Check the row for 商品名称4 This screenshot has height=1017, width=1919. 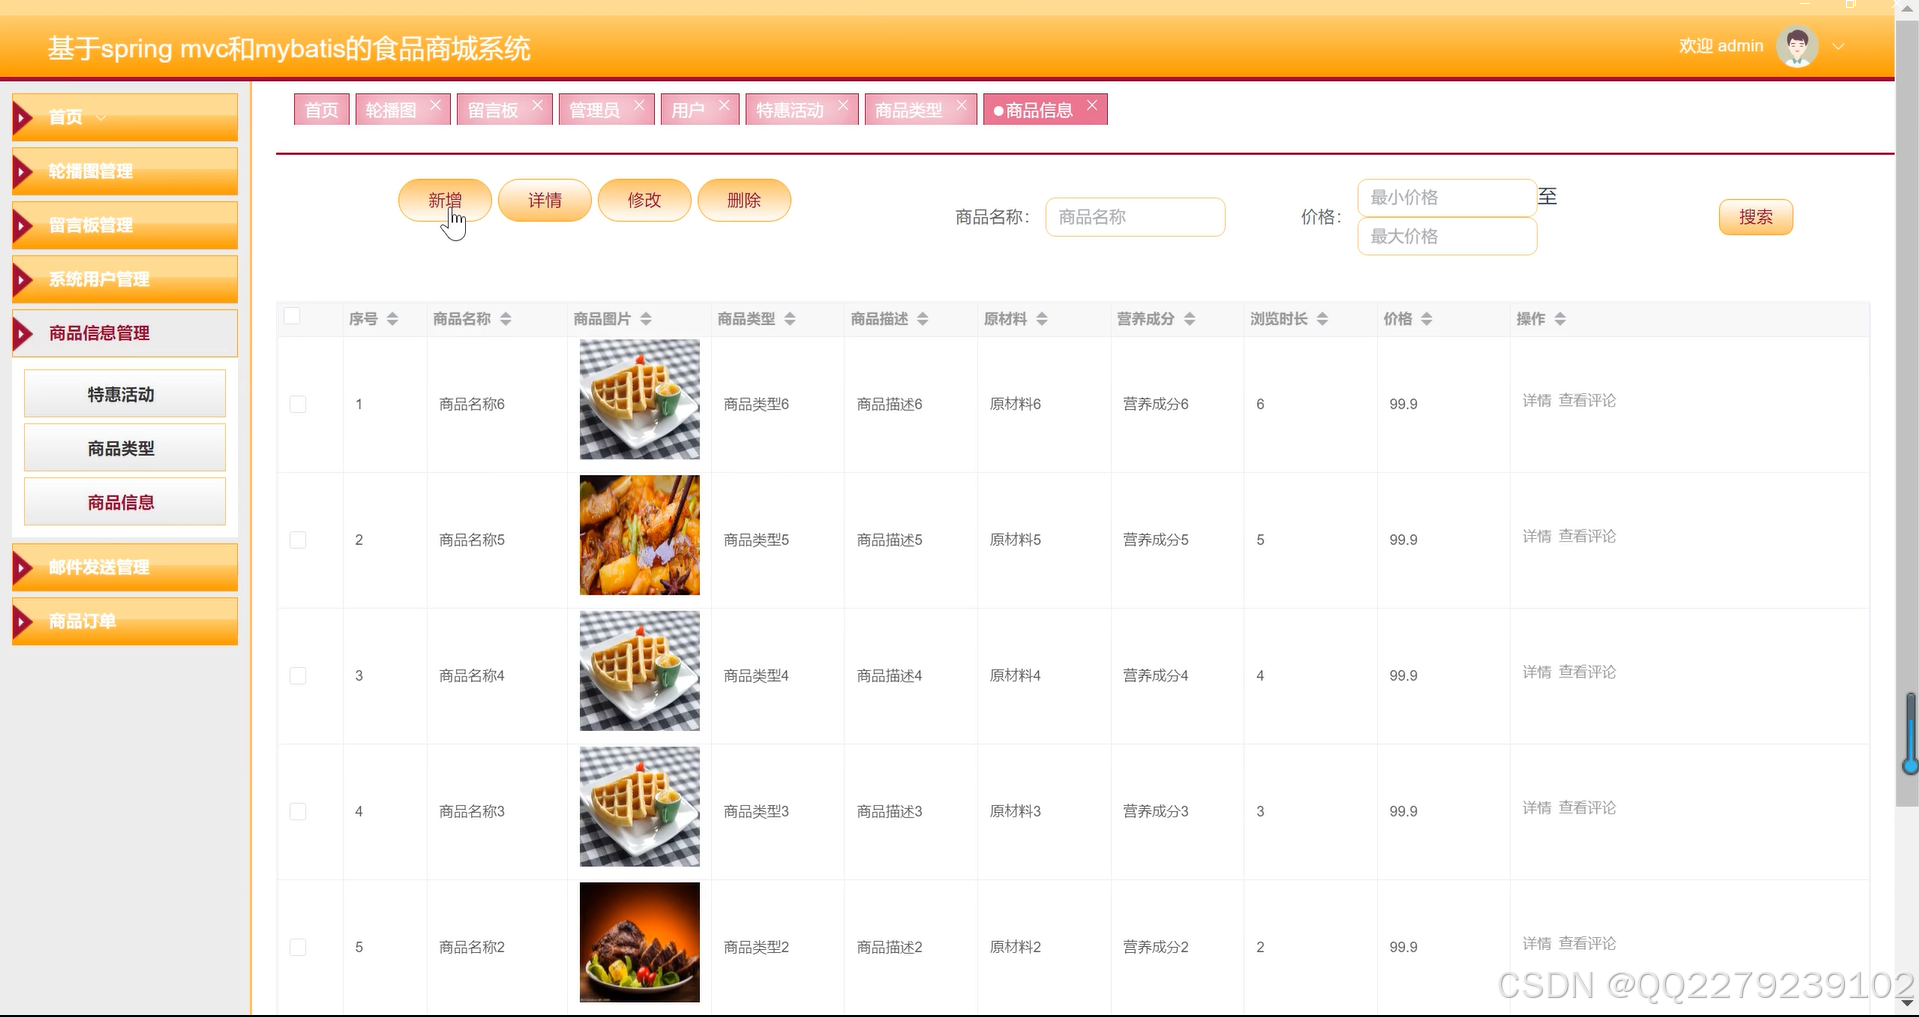click(297, 675)
